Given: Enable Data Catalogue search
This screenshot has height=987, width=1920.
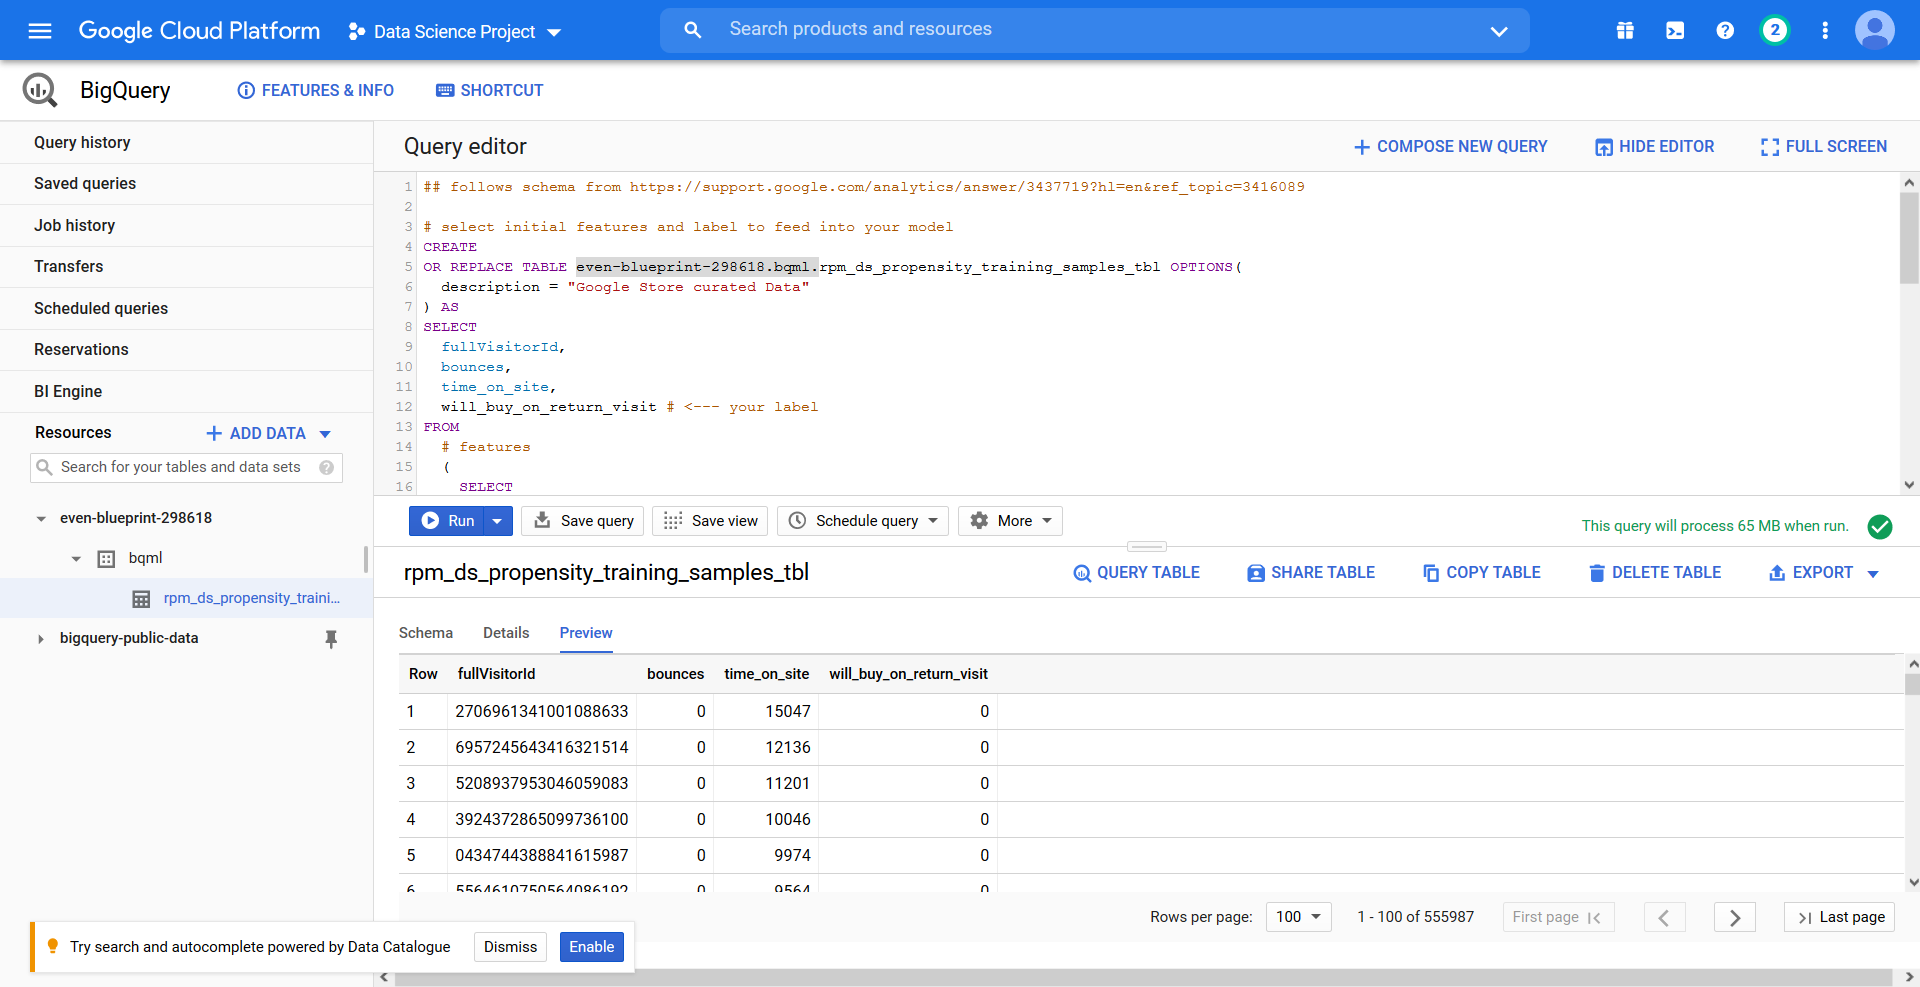Looking at the screenshot, I should point(592,947).
